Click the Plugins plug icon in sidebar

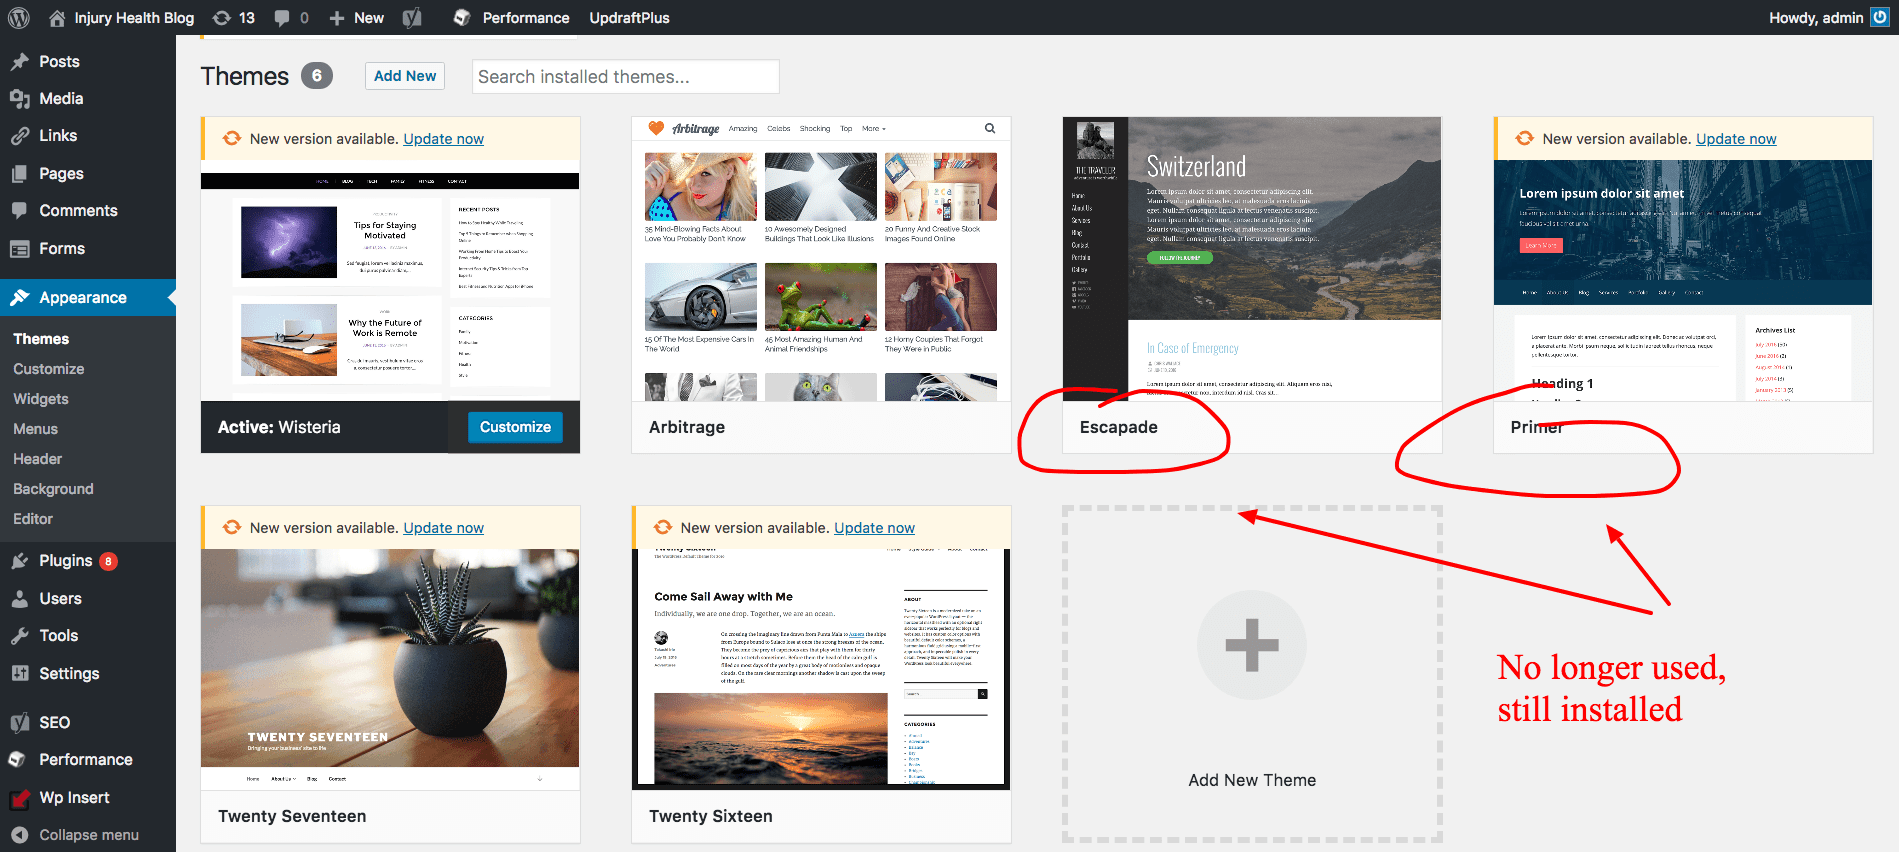pos(19,561)
